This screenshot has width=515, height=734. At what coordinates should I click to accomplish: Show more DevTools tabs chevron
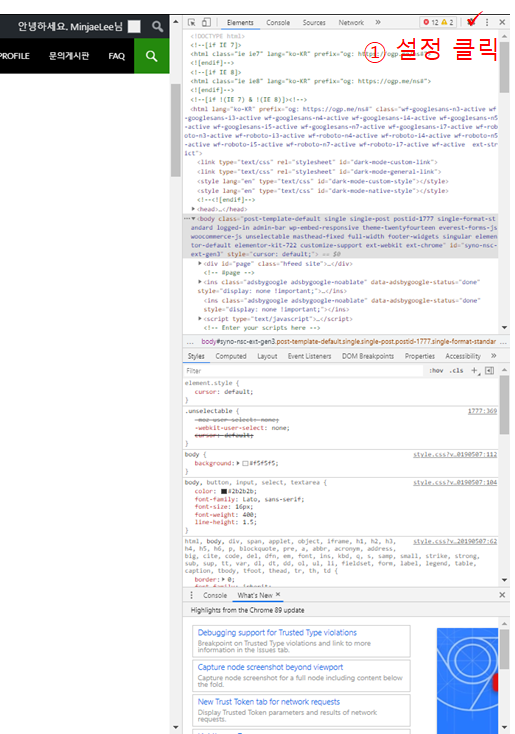[378, 22]
